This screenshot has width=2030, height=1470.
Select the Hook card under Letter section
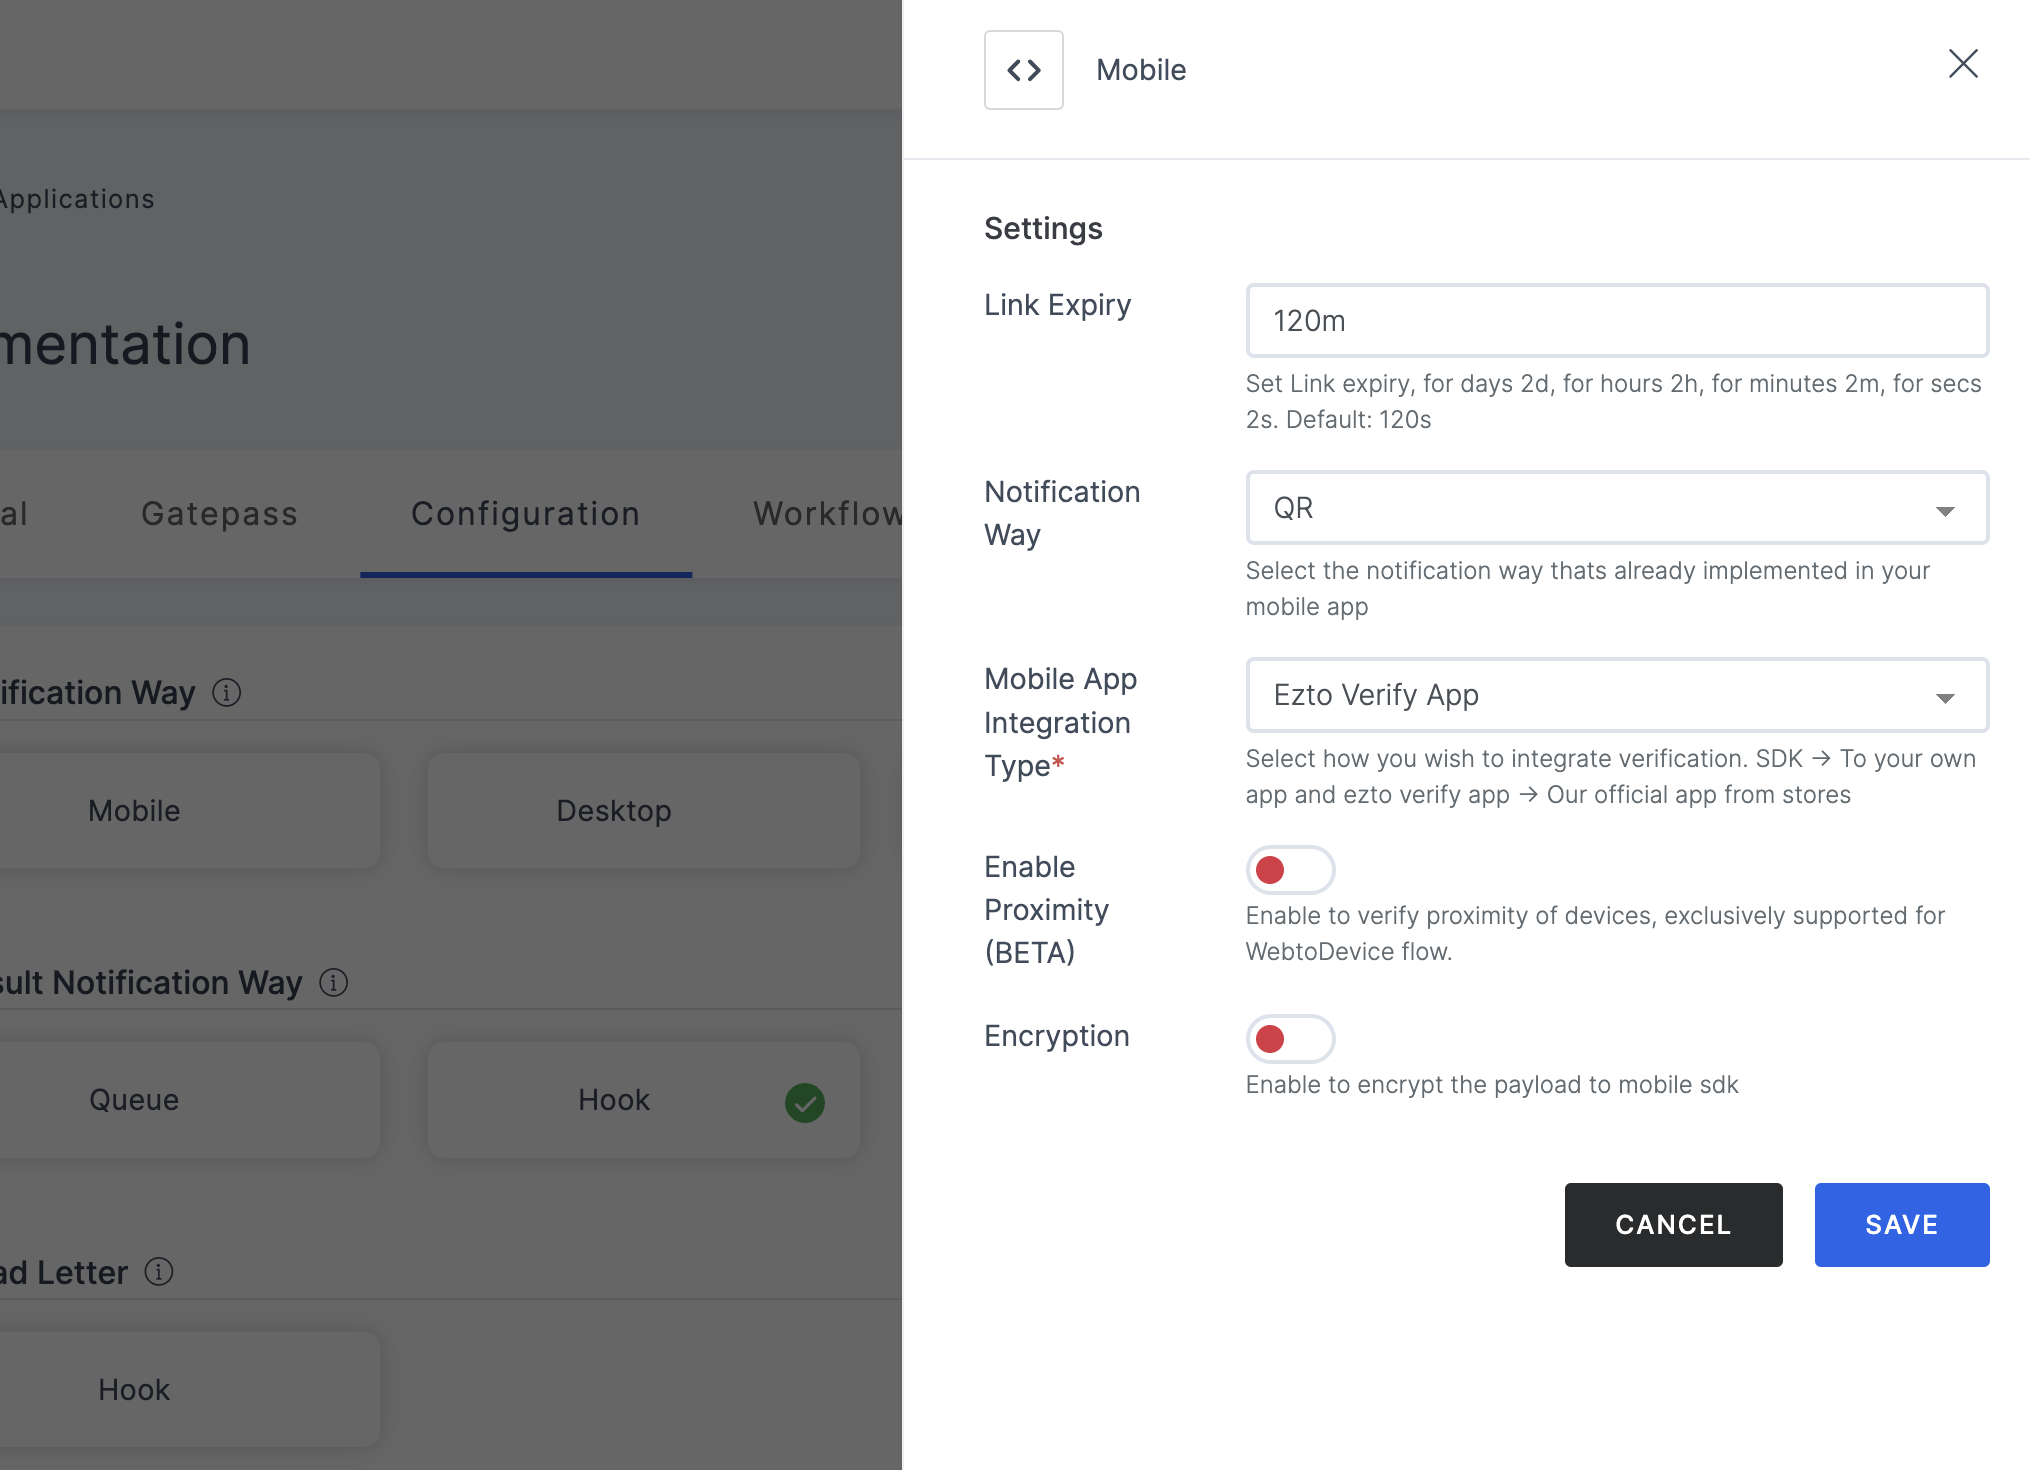188,1389
